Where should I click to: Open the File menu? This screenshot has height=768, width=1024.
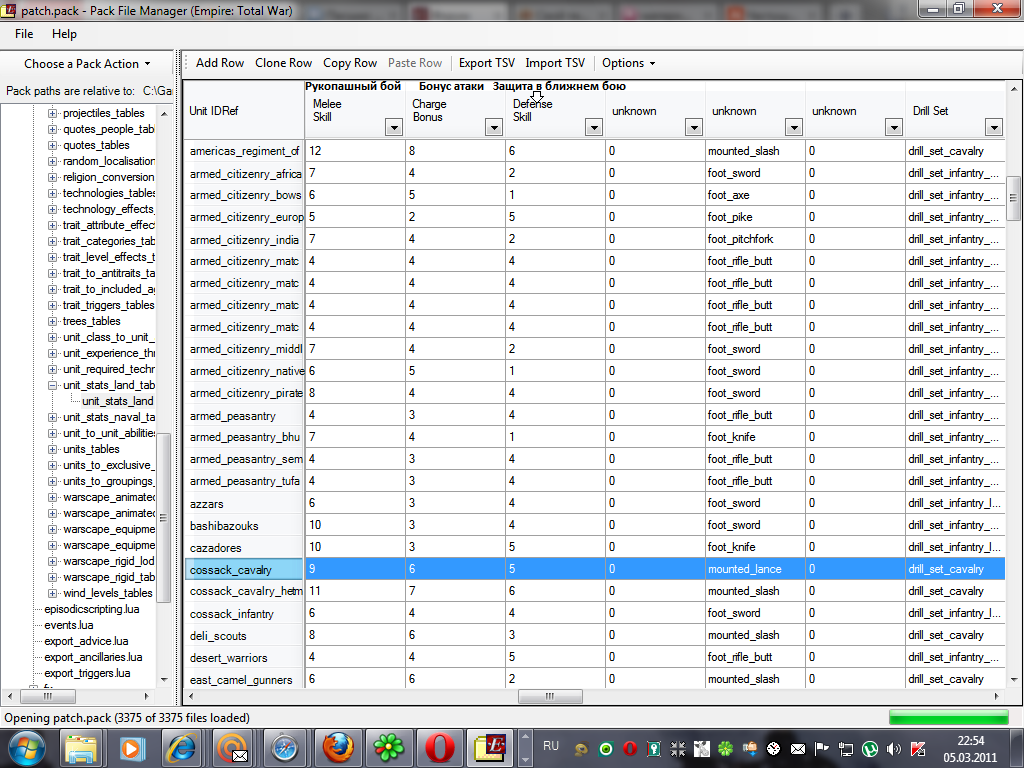click(x=24, y=34)
